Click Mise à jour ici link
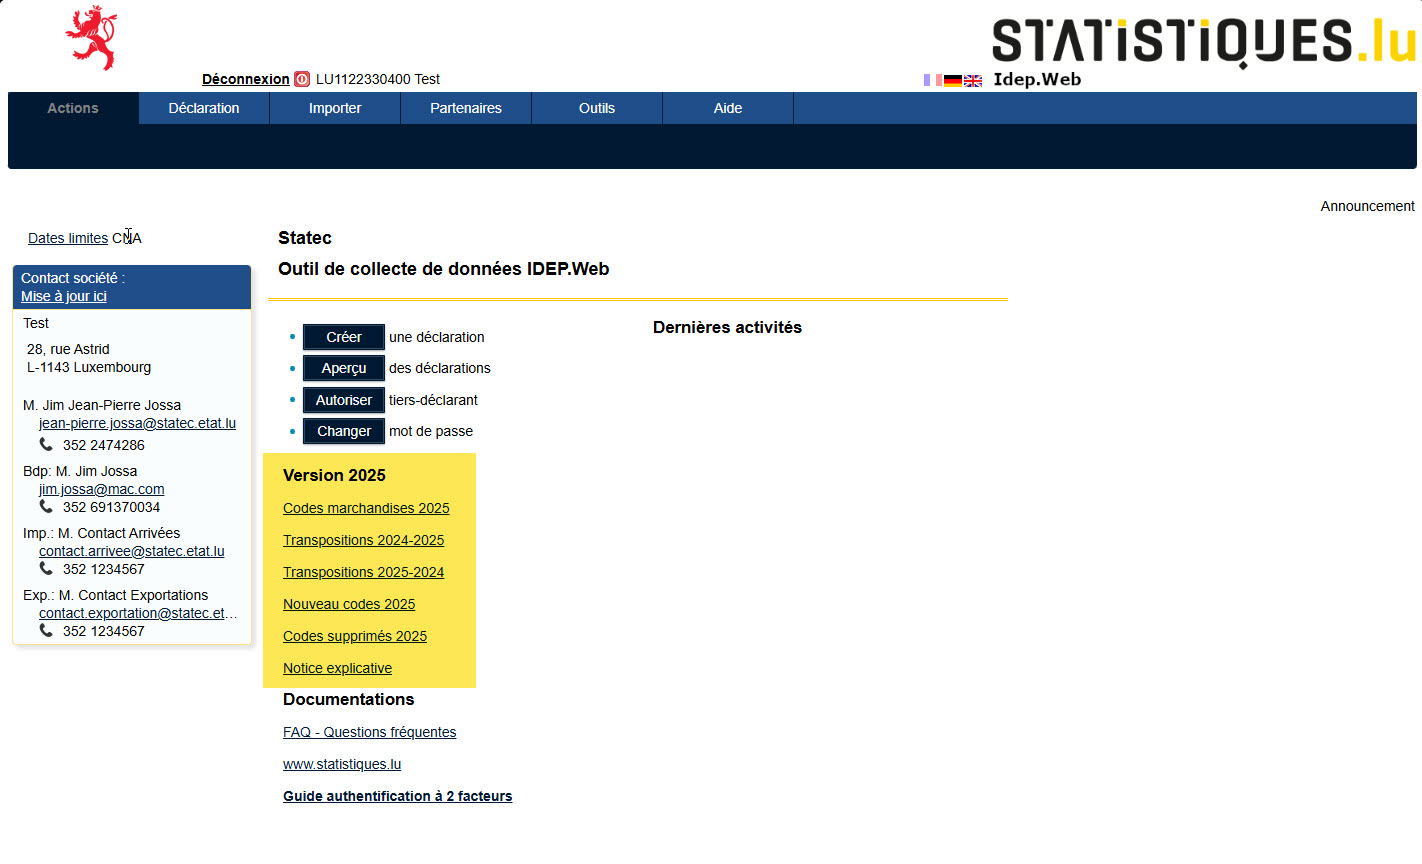This screenshot has height=864, width=1422. pyautogui.click(x=64, y=296)
